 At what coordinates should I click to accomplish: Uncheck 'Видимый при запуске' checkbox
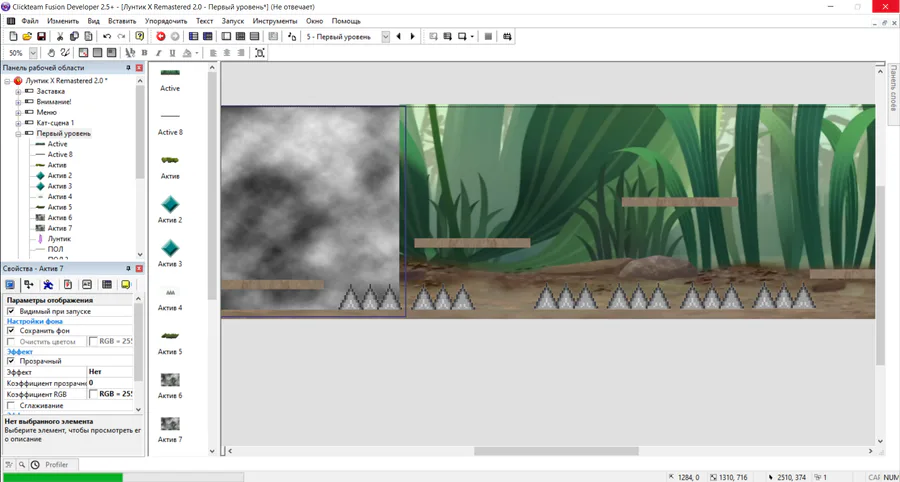(12, 311)
